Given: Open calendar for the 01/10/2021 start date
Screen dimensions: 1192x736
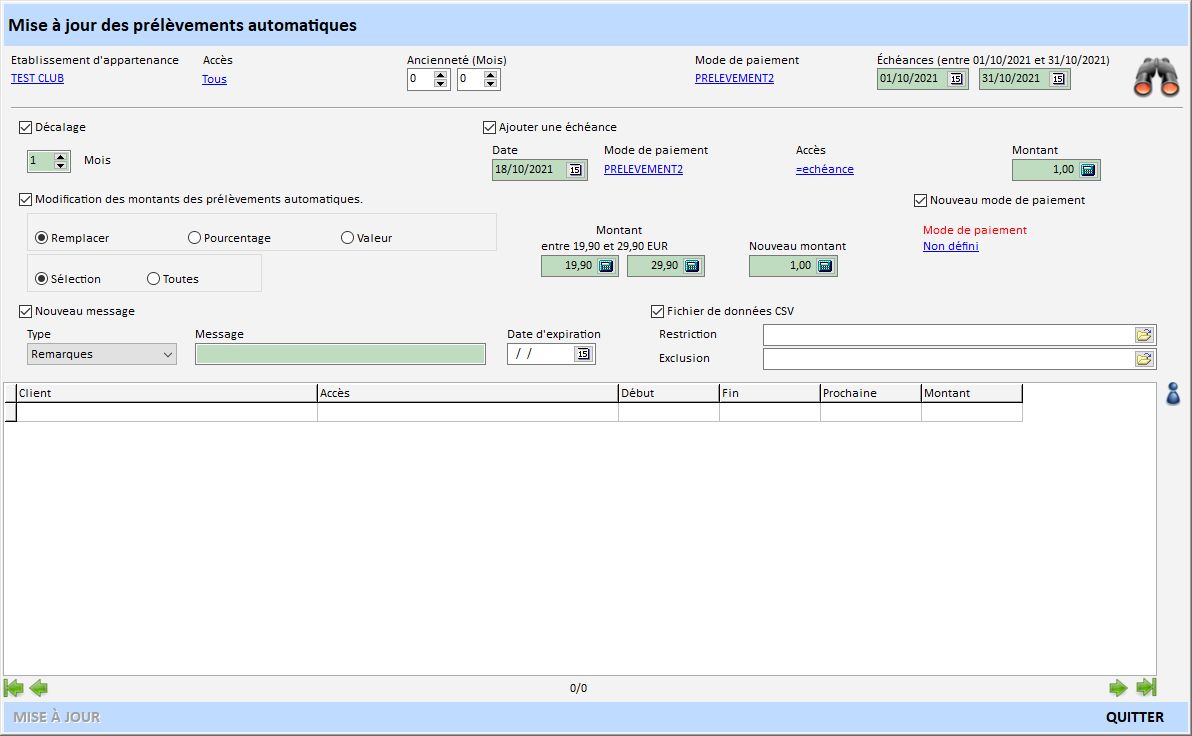Looking at the screenshot, I should 956,79.
